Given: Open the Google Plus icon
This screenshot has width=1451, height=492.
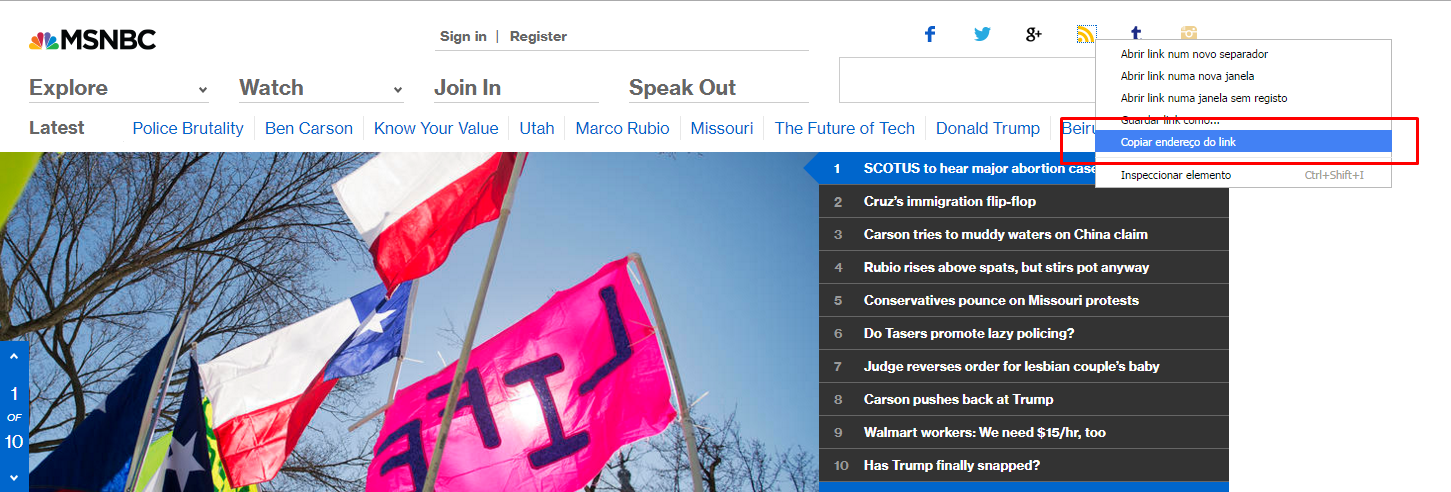Looking at the screenshot, I should (1034, 34).
